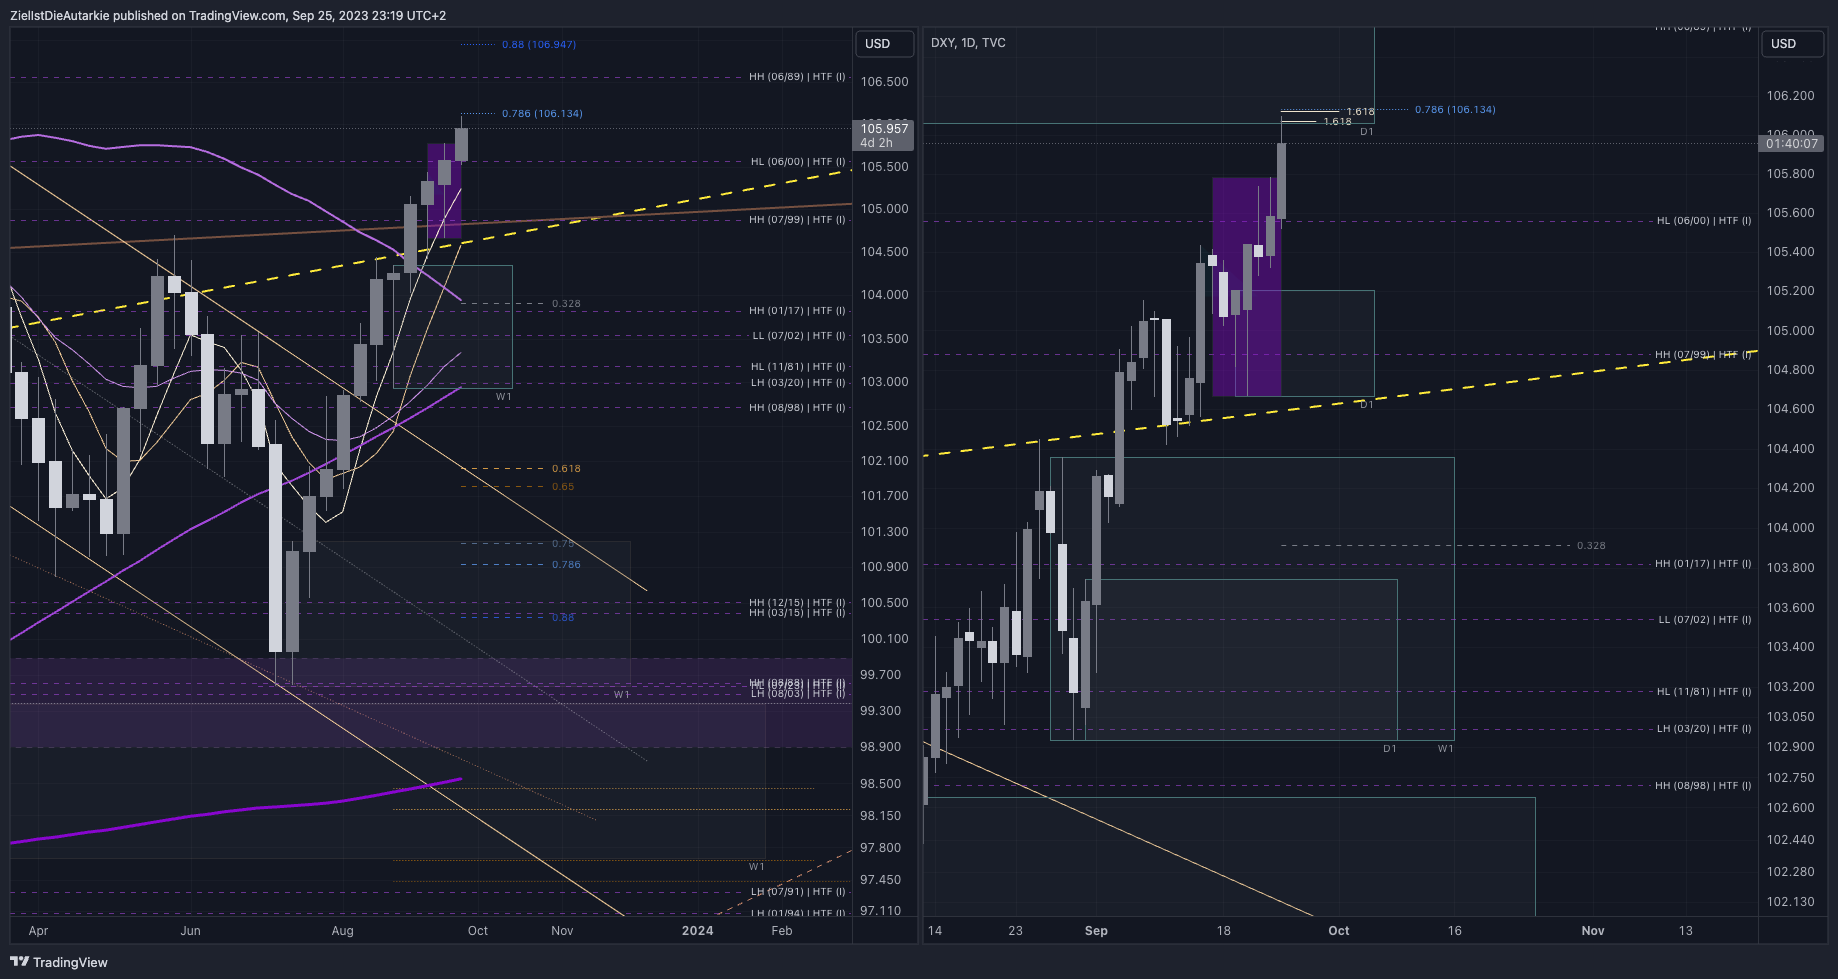Click the 105.200 price on DXY axis
Image resolution: width=1838 pixels, height=979 pixels.
click(1790, 291)
